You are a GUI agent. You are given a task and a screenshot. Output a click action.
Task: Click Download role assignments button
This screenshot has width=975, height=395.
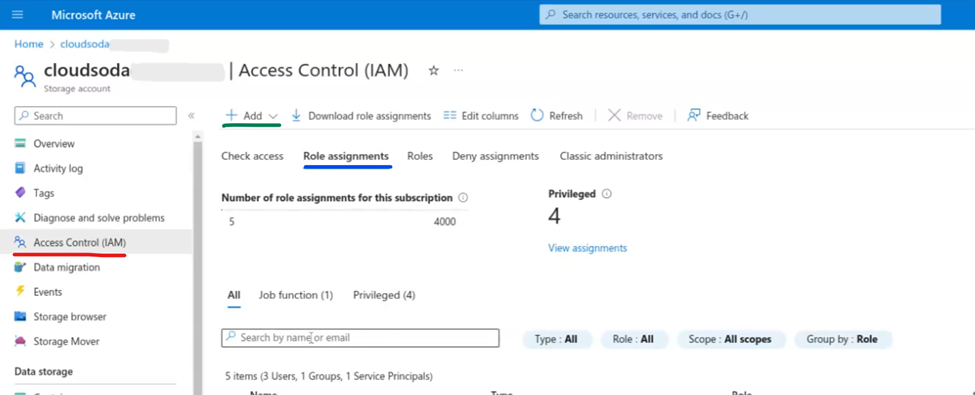tap(361, 116)
